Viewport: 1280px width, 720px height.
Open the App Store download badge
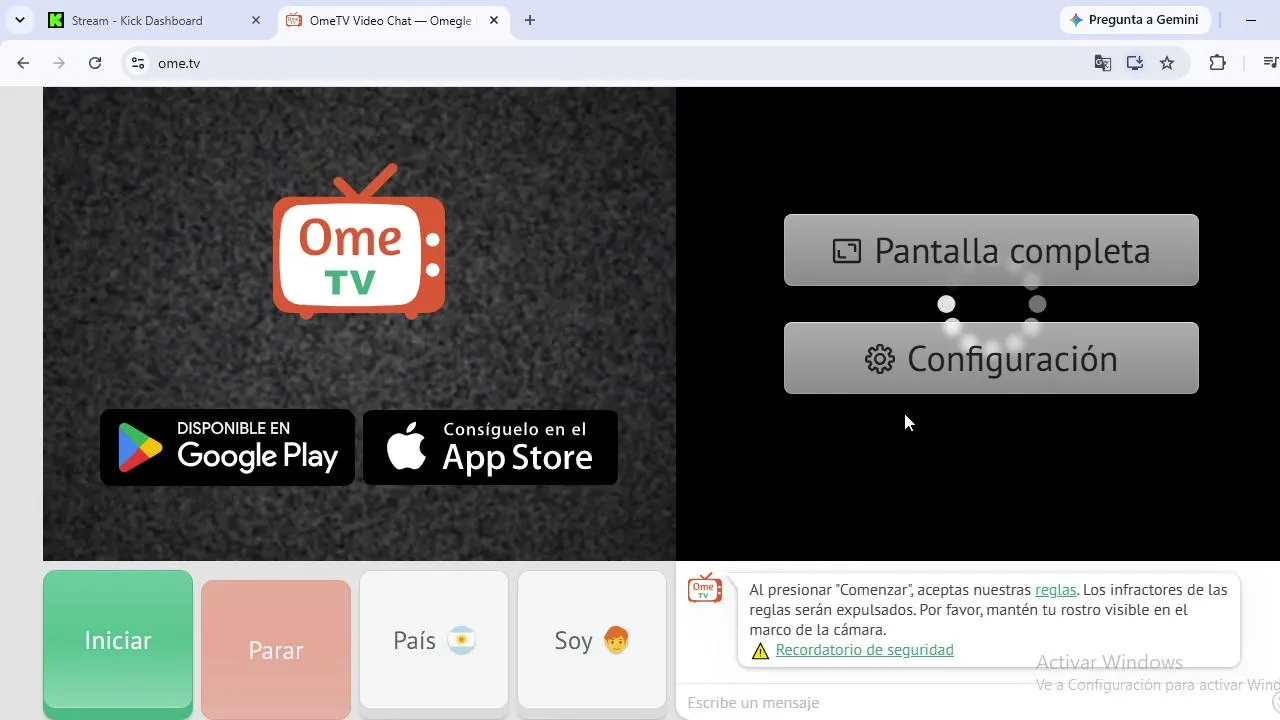coord(490,447)
